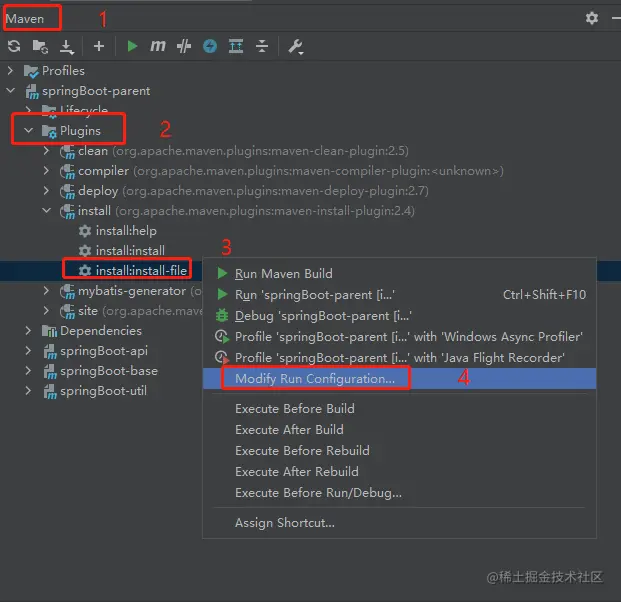Screen dimensions: 621x602
Task: Click the text '(org.apache.maven.plugins:maven-deploy-plugin:2.7)'
Action: (x=275, y=191)
